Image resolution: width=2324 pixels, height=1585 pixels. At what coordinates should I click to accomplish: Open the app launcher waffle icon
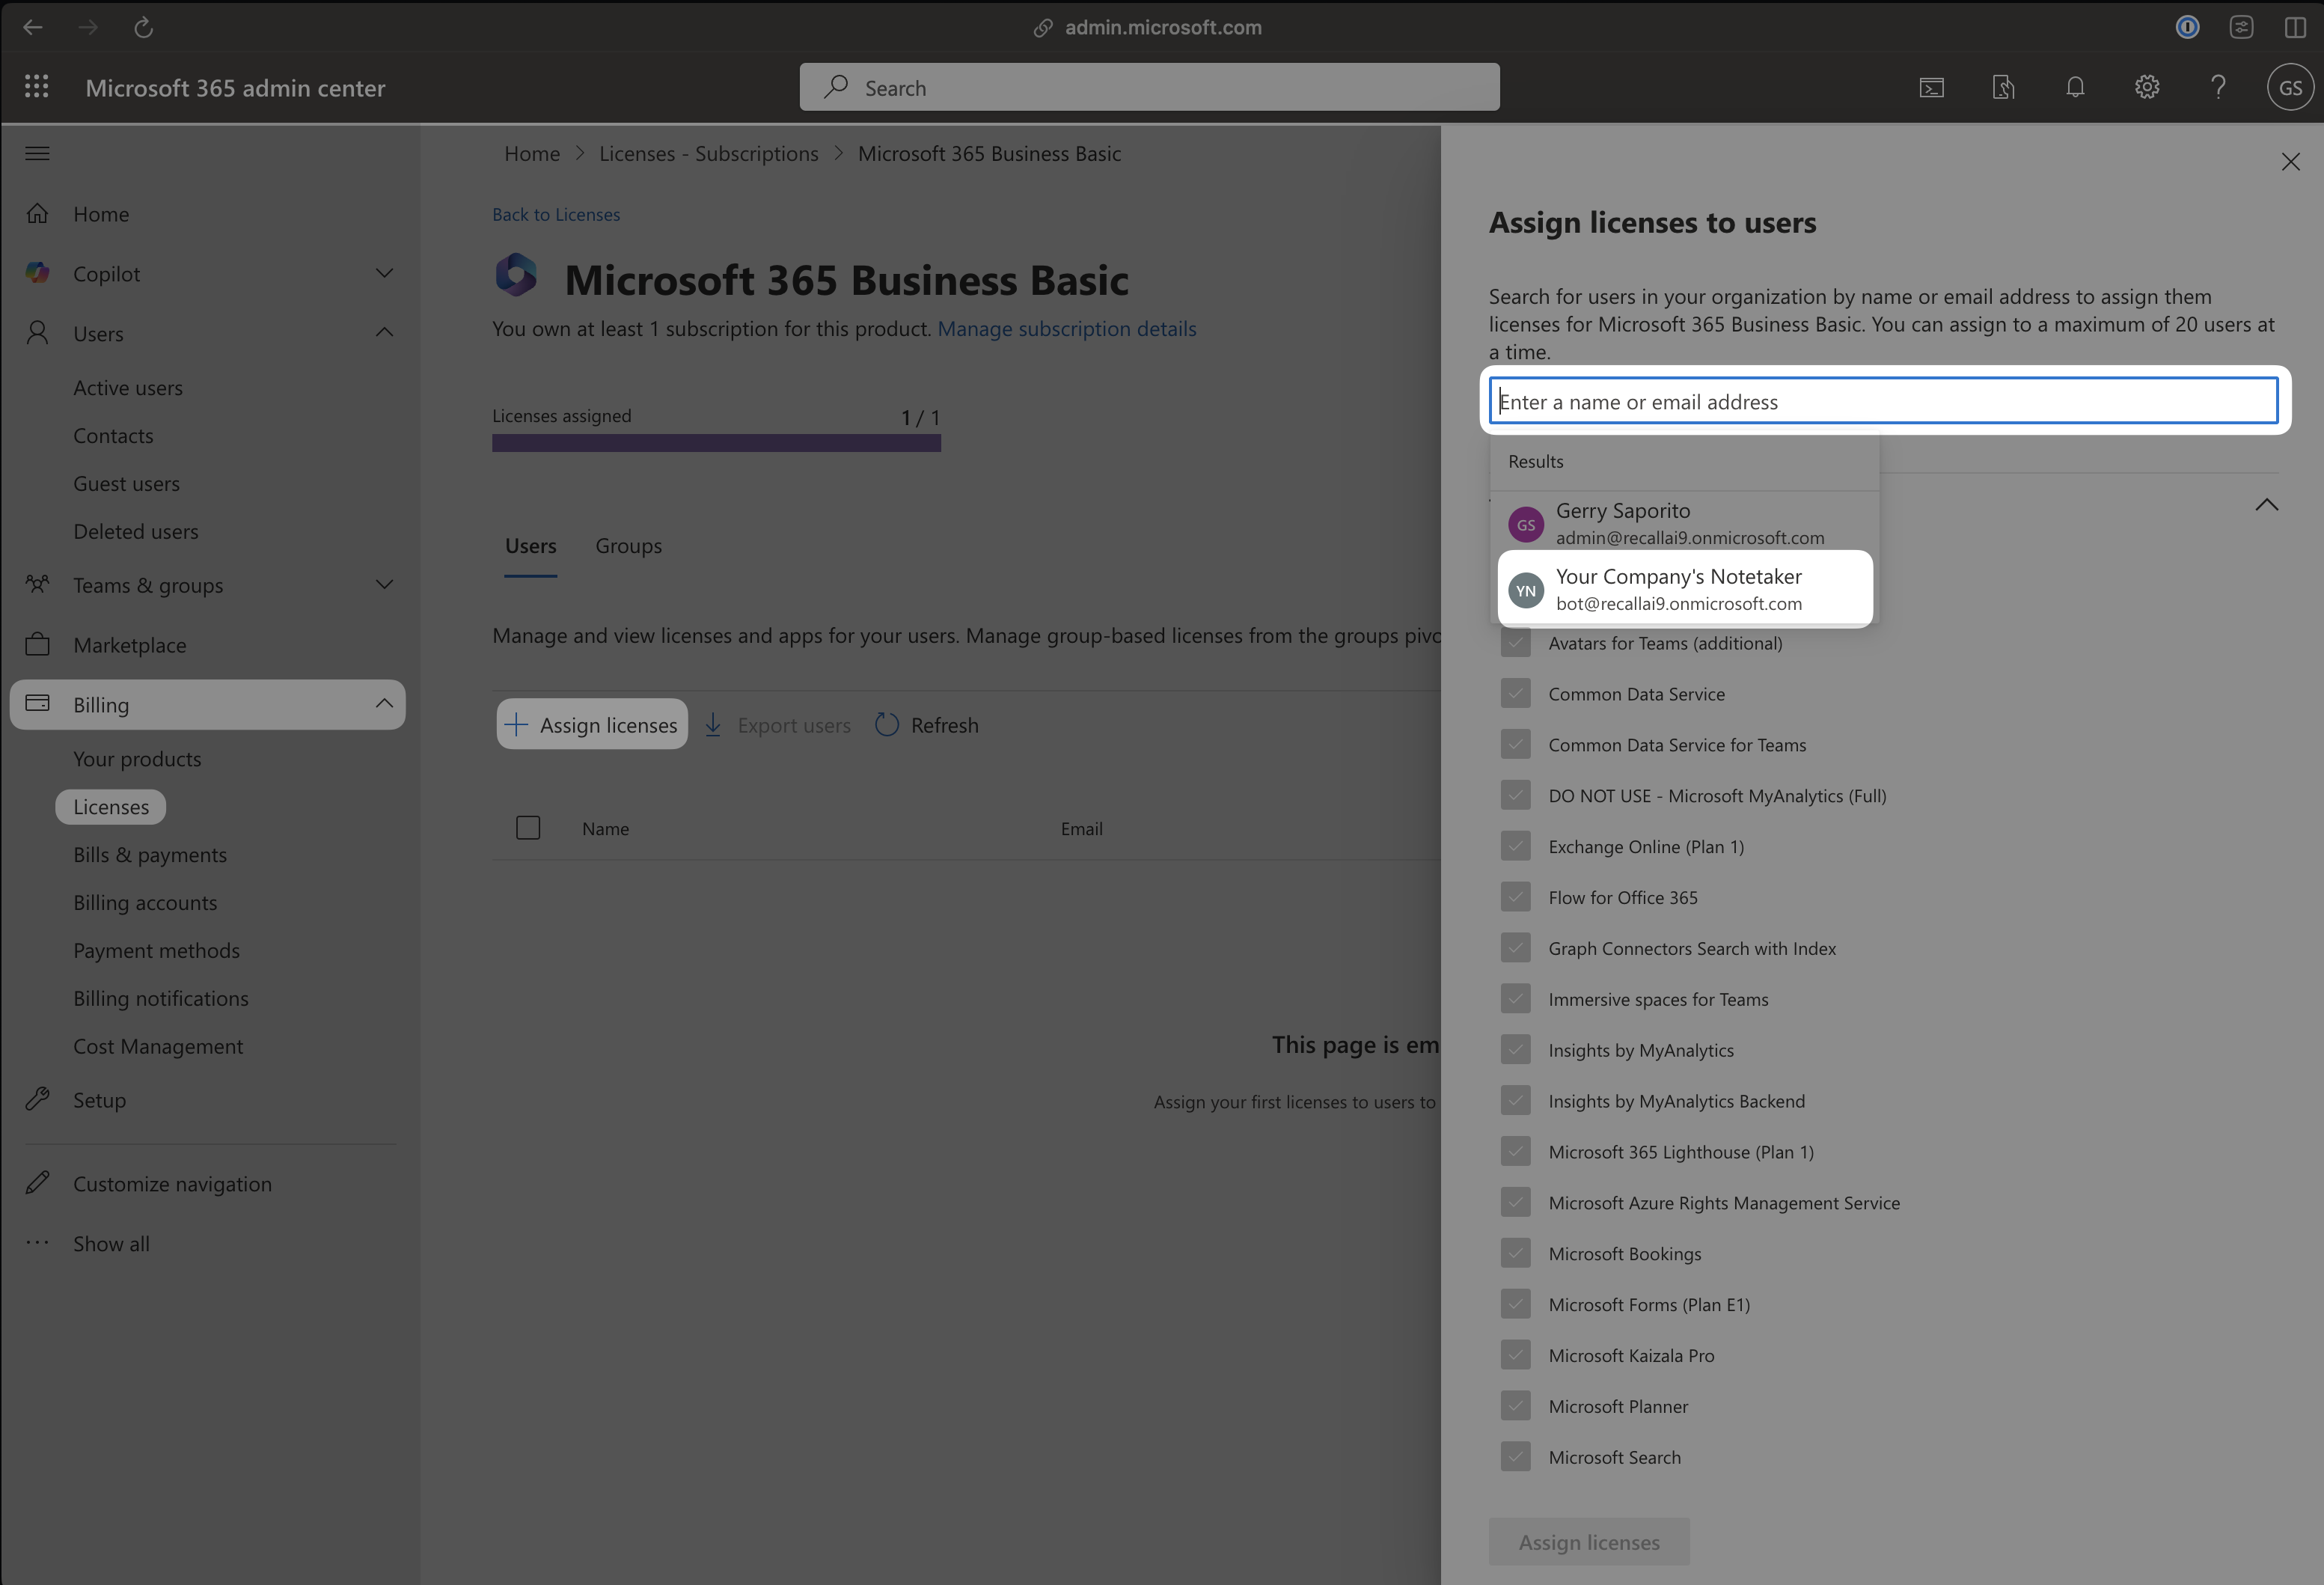coord(37,87)
